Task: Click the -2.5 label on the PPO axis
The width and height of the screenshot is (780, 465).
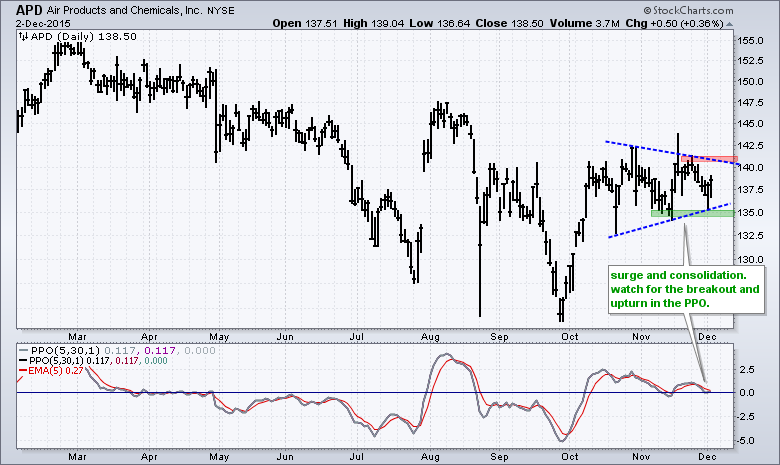Action: [x=745, y=416]
